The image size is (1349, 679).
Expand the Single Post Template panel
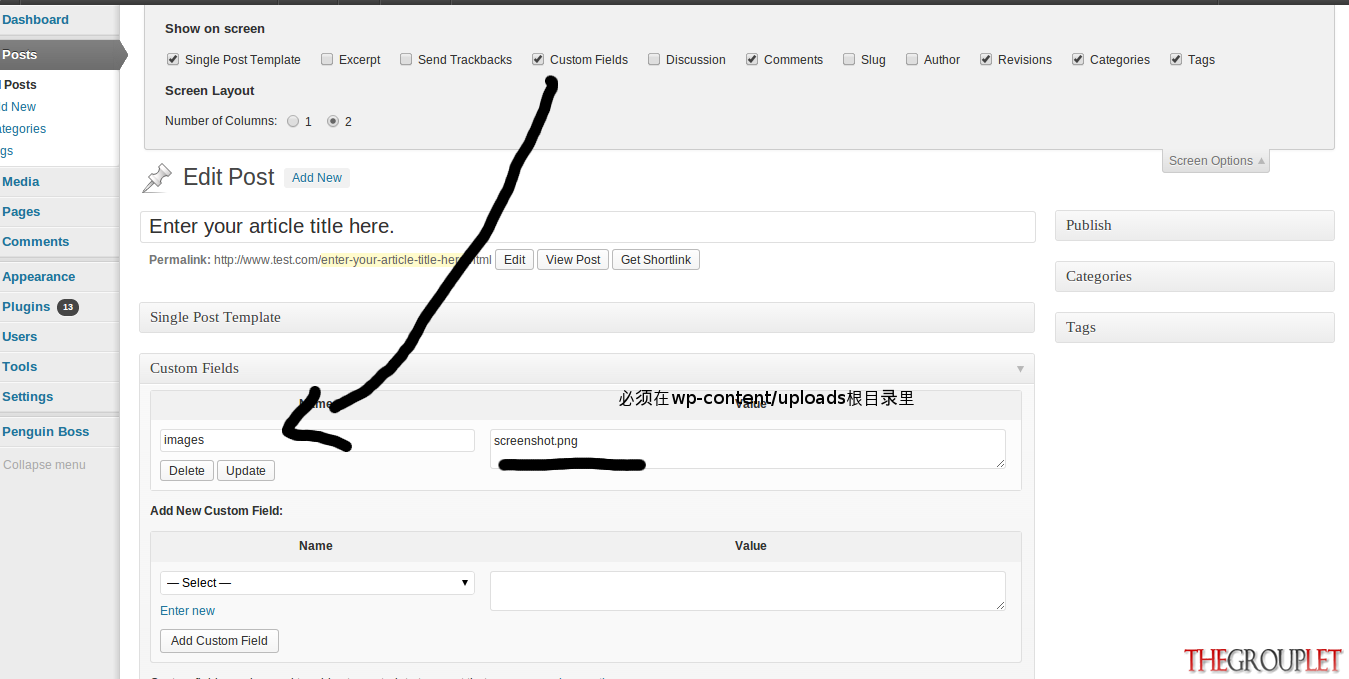coord(587,317)
